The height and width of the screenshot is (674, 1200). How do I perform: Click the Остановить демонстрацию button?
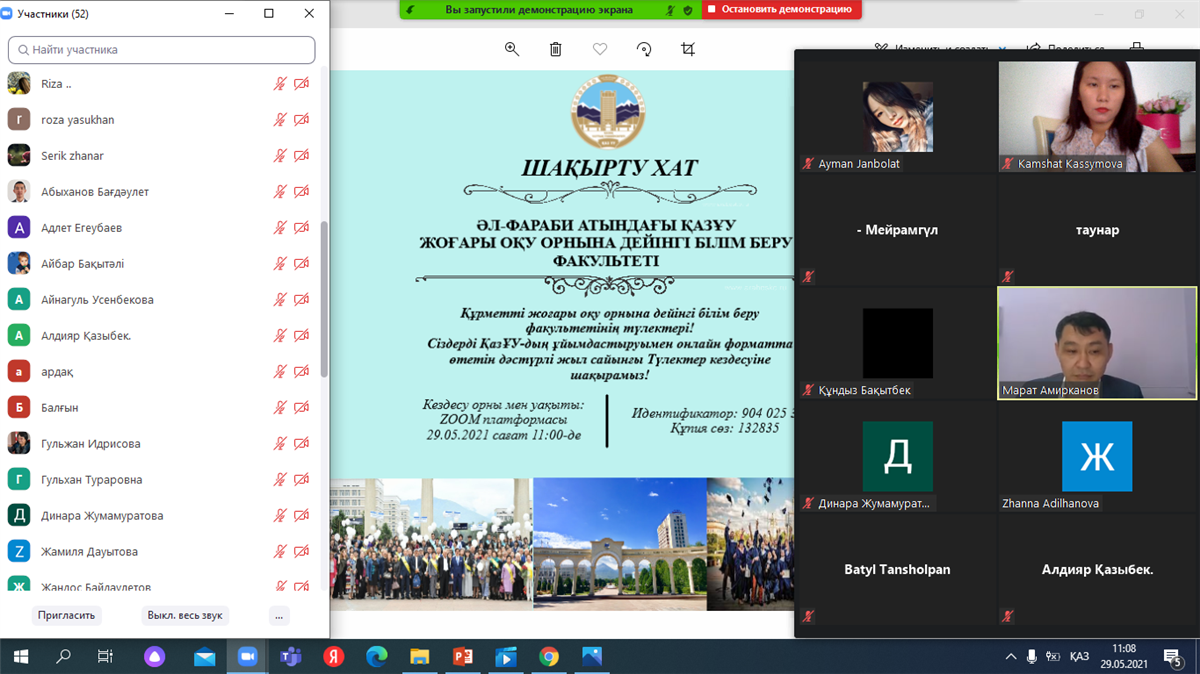point(780,10)
